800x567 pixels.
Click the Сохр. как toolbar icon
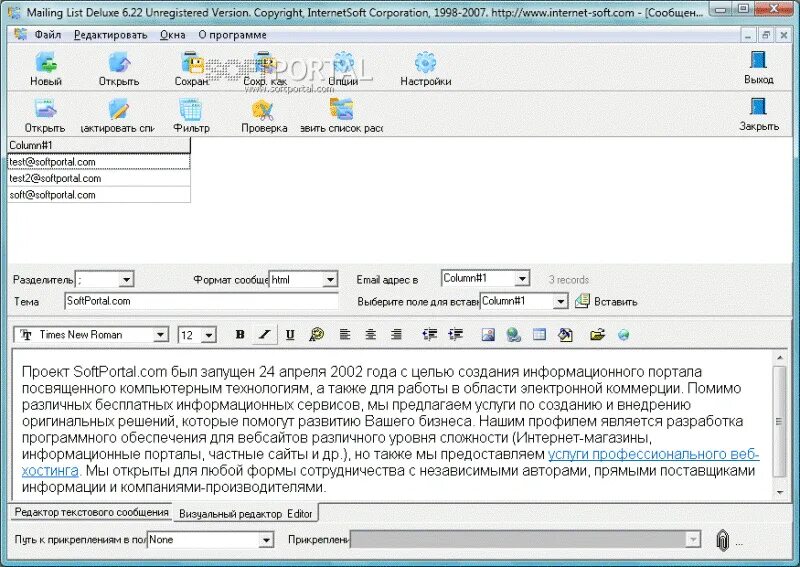(x=265, y=63)
